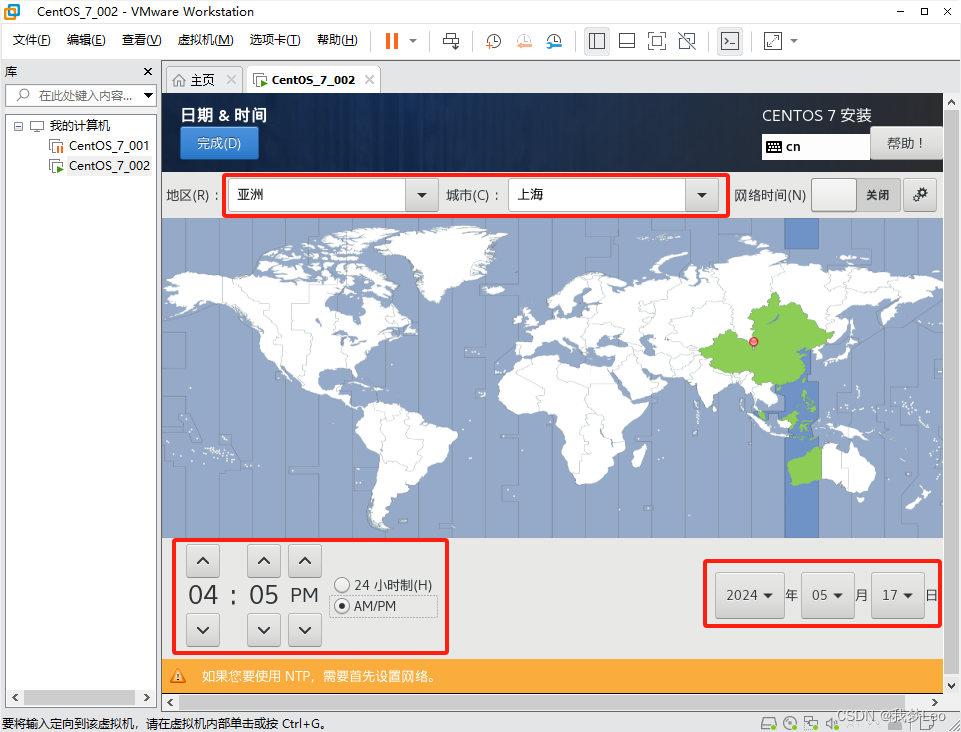
Task: Click the magnifier icon in library search
Action: pos(23,95)
